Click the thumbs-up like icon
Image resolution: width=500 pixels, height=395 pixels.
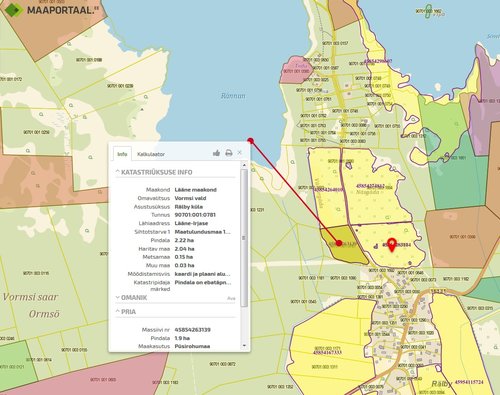[x=216, y=153]
